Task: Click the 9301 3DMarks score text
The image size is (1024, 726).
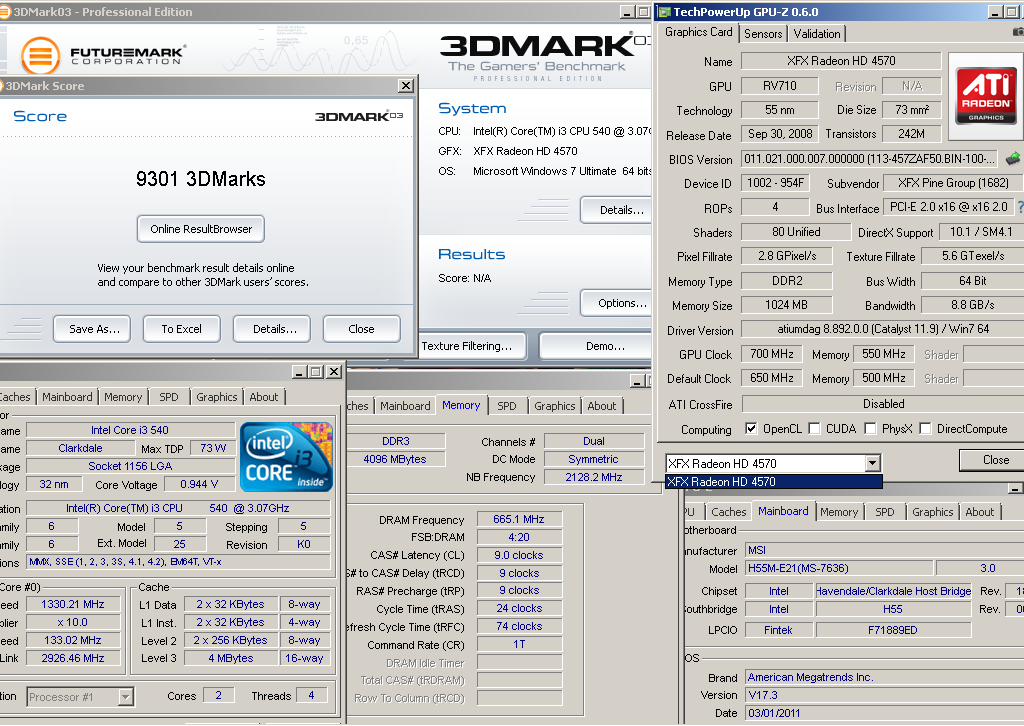Action: pos(200,179)
